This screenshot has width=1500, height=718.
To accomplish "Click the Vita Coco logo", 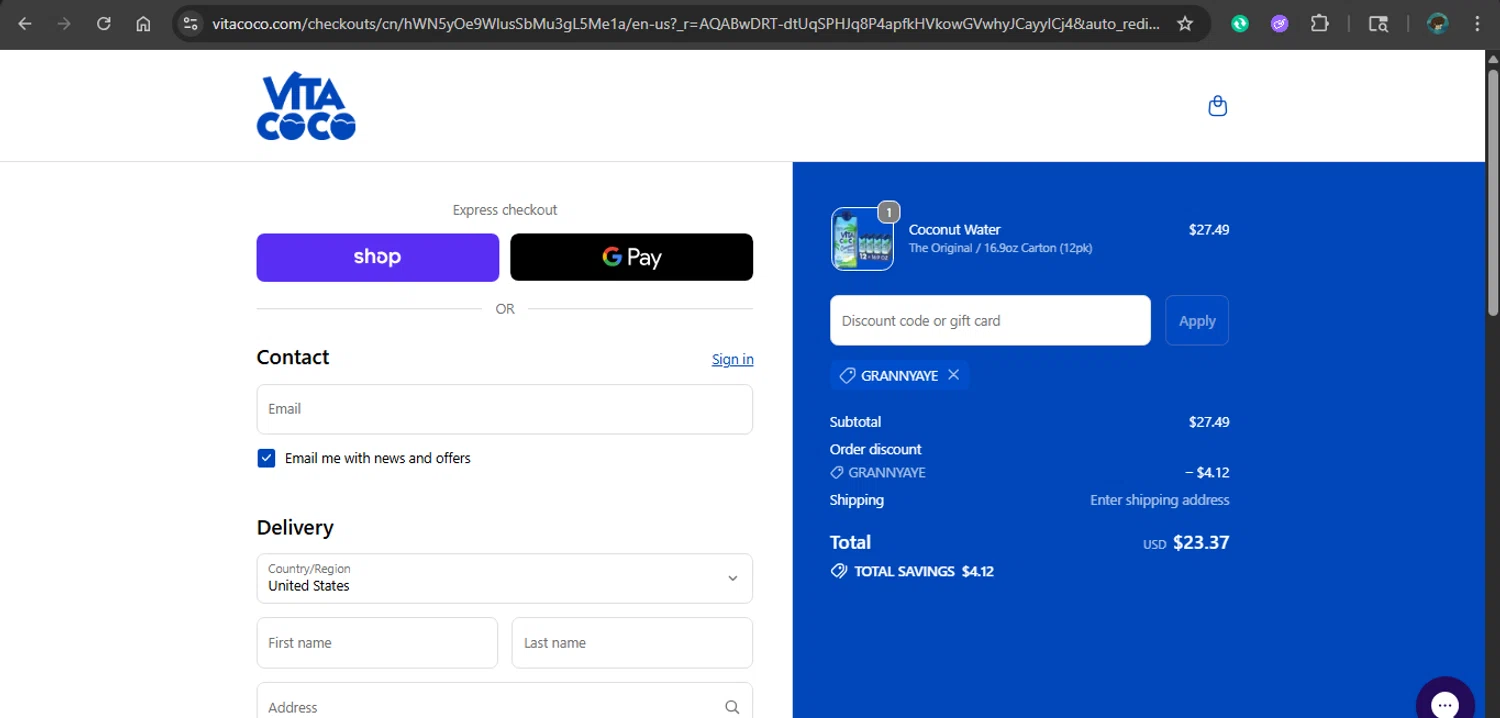I will click(x=306, y=106).
